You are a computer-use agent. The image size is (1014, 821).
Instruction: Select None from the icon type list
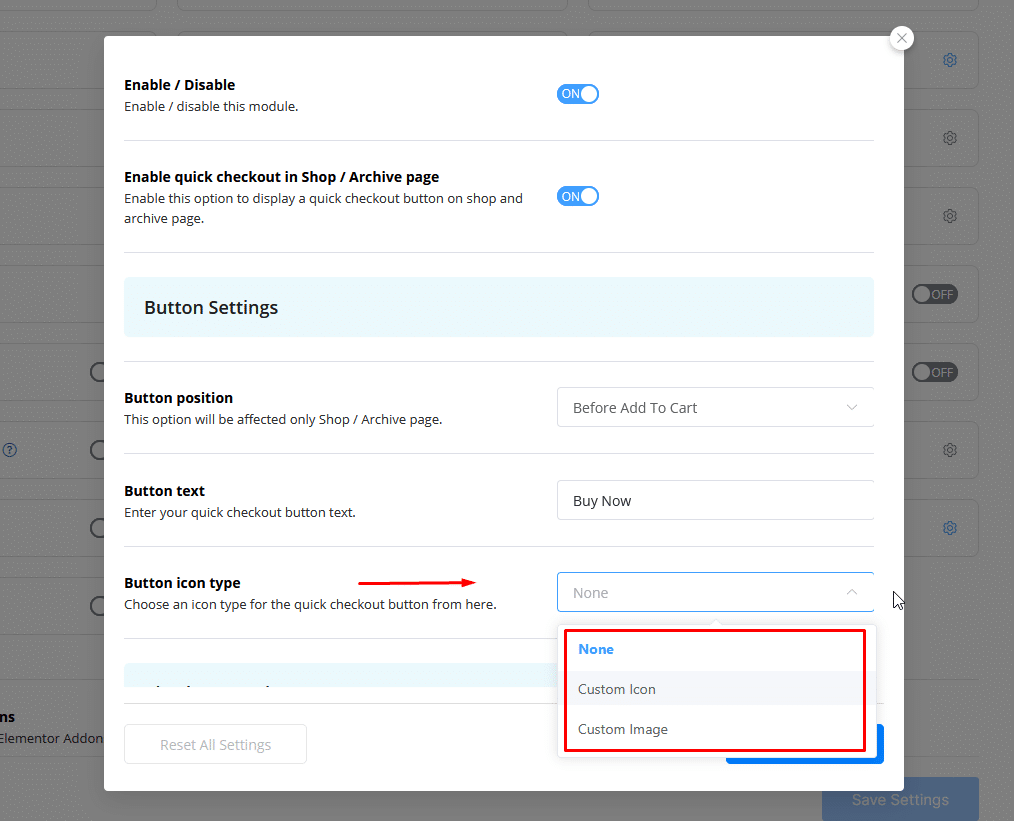tap(596, 649)
